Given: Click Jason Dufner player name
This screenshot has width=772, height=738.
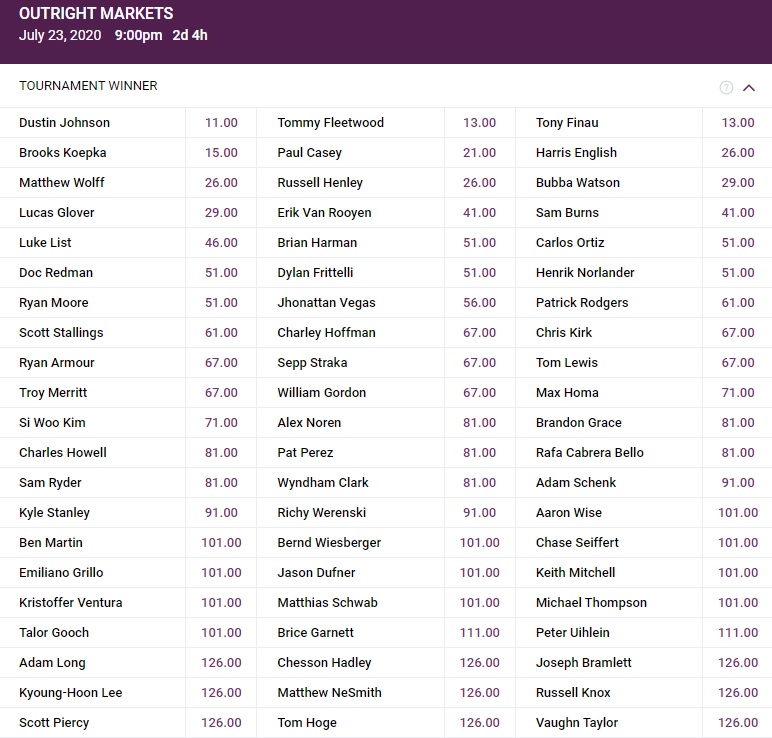Looking at the screenshot, I should 316,573.
